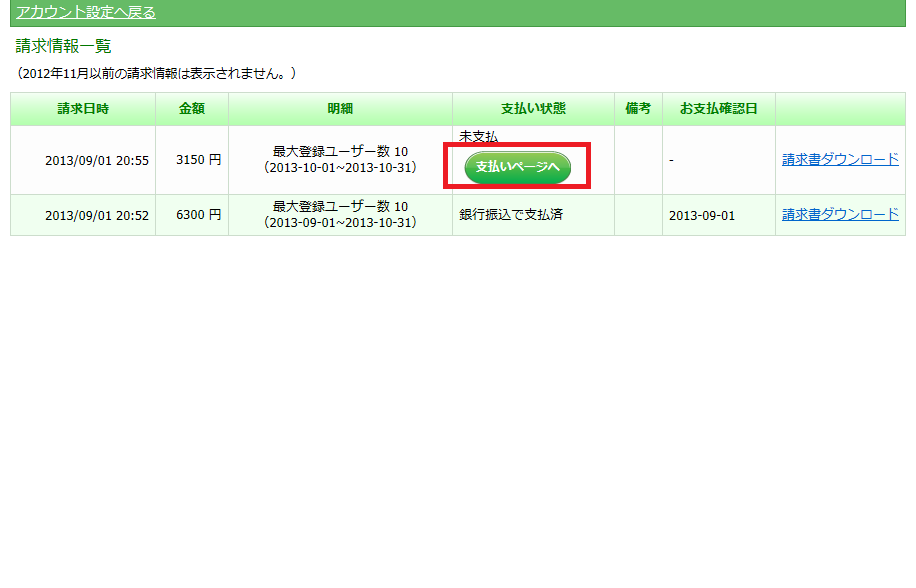Screen dimensions: 916x588
Task: Open the 支払いページへ button
Action: tap(518, 167)
